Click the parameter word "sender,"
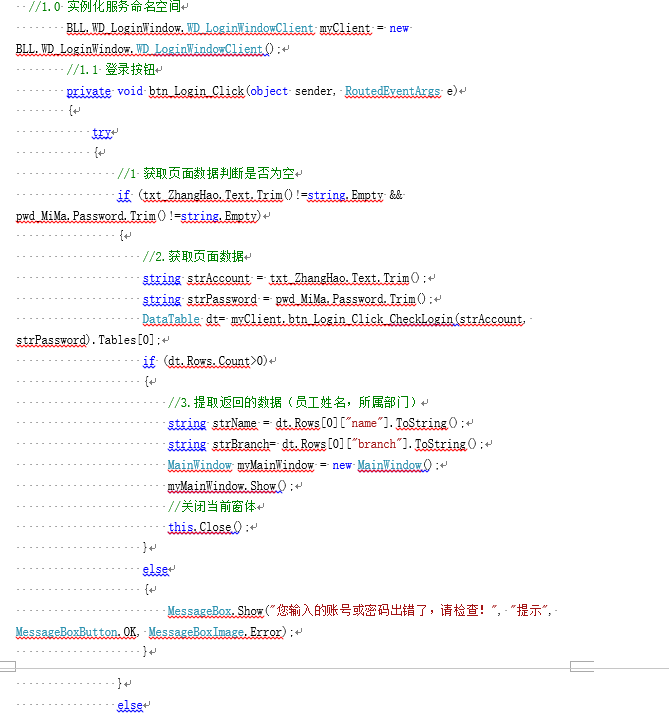The image size is (669, 718). [x=315, y=91]
